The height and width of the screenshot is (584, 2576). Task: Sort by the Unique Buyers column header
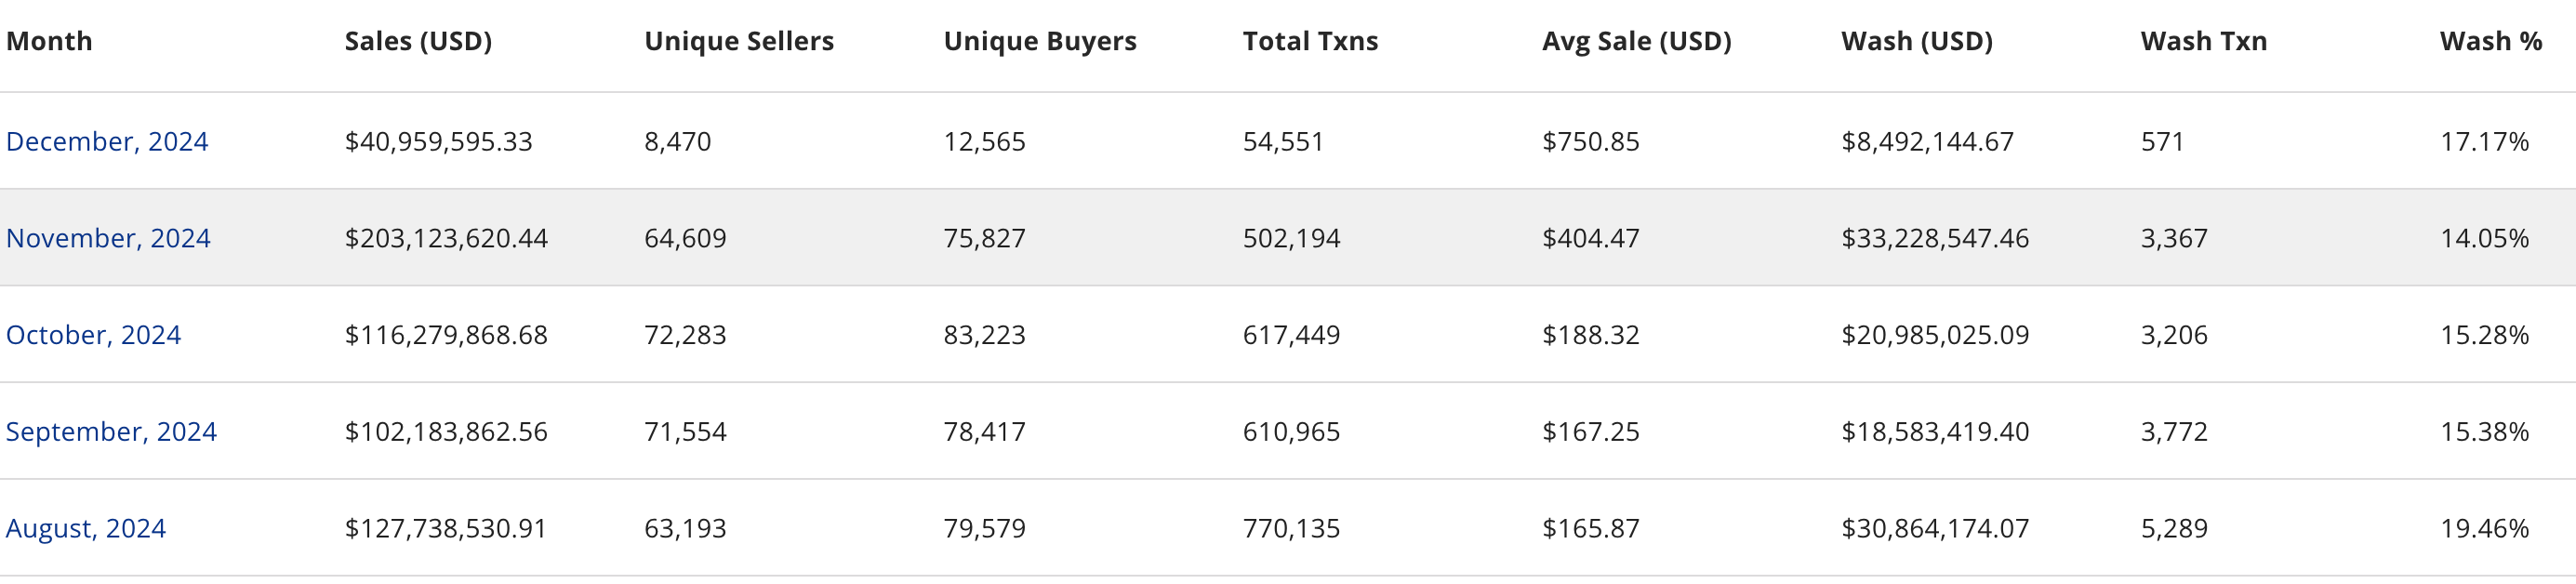(x=1039, y=42)
